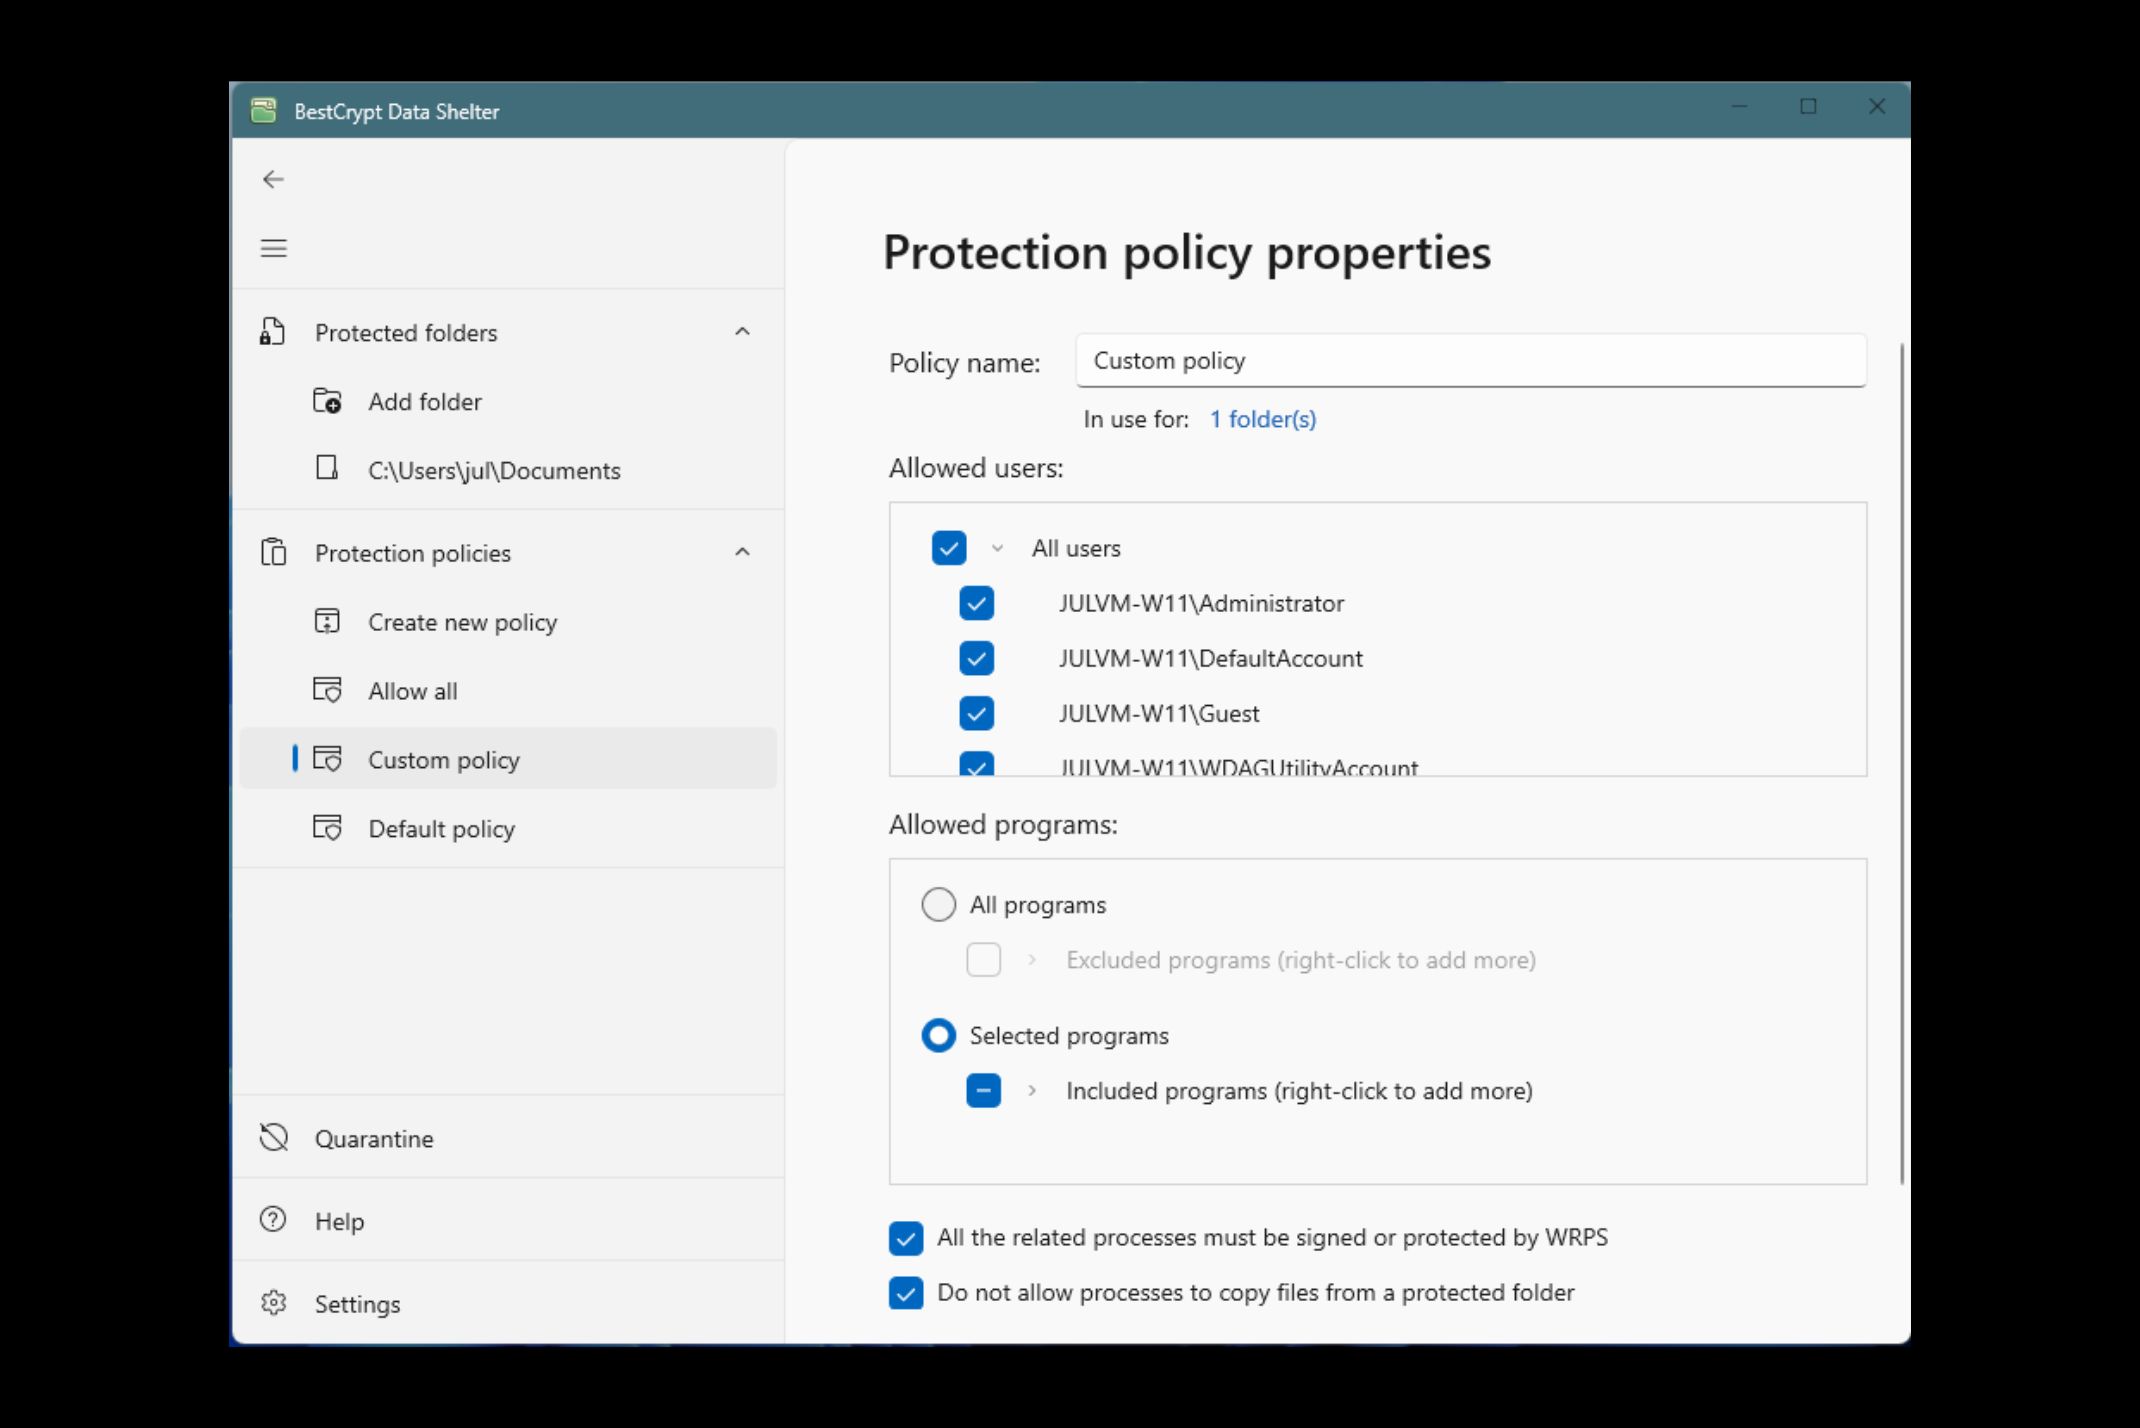Expand the Excluded programs chevron

(x=1032, y=960)
